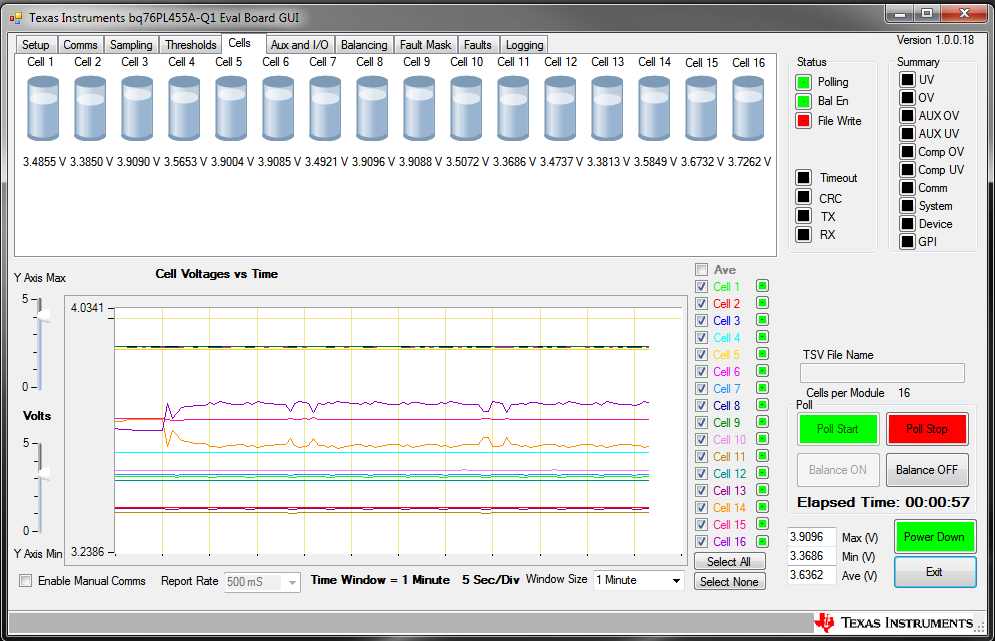The height and width of the screenshot is (641, 995).
Task: Hide the Cell 5 trace via checkbox
Action: (x=701, y=354)
